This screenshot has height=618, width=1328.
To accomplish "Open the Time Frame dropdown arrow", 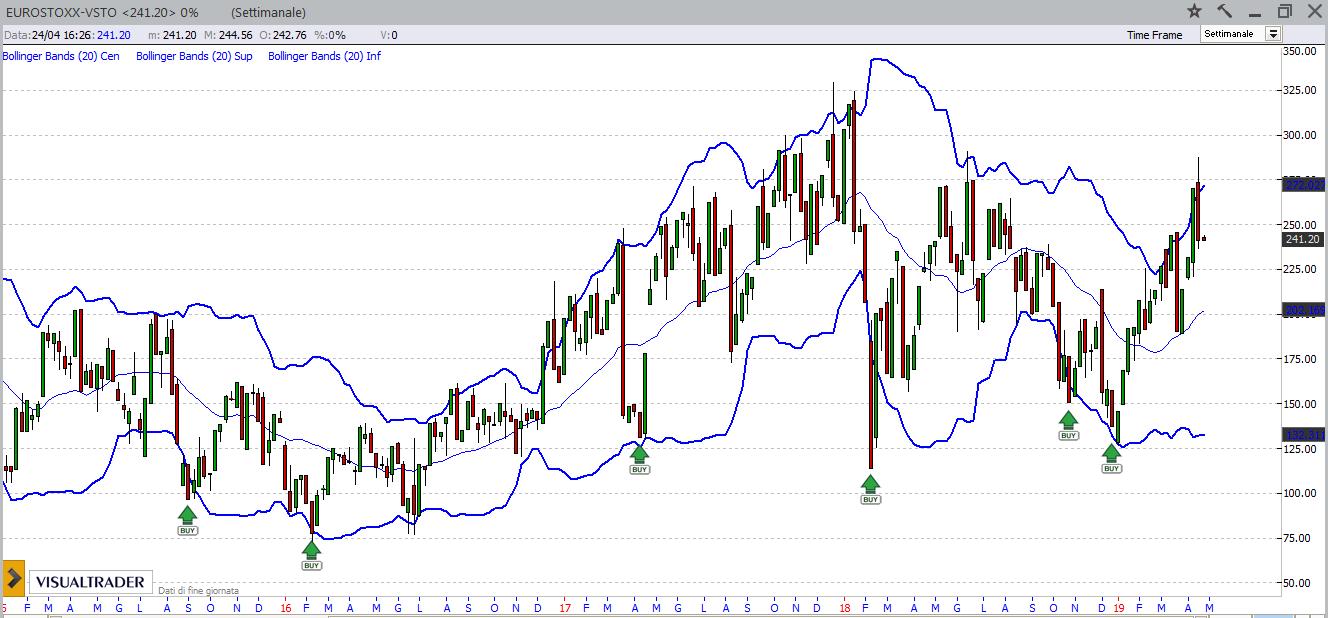I will tap(1273, 34).
